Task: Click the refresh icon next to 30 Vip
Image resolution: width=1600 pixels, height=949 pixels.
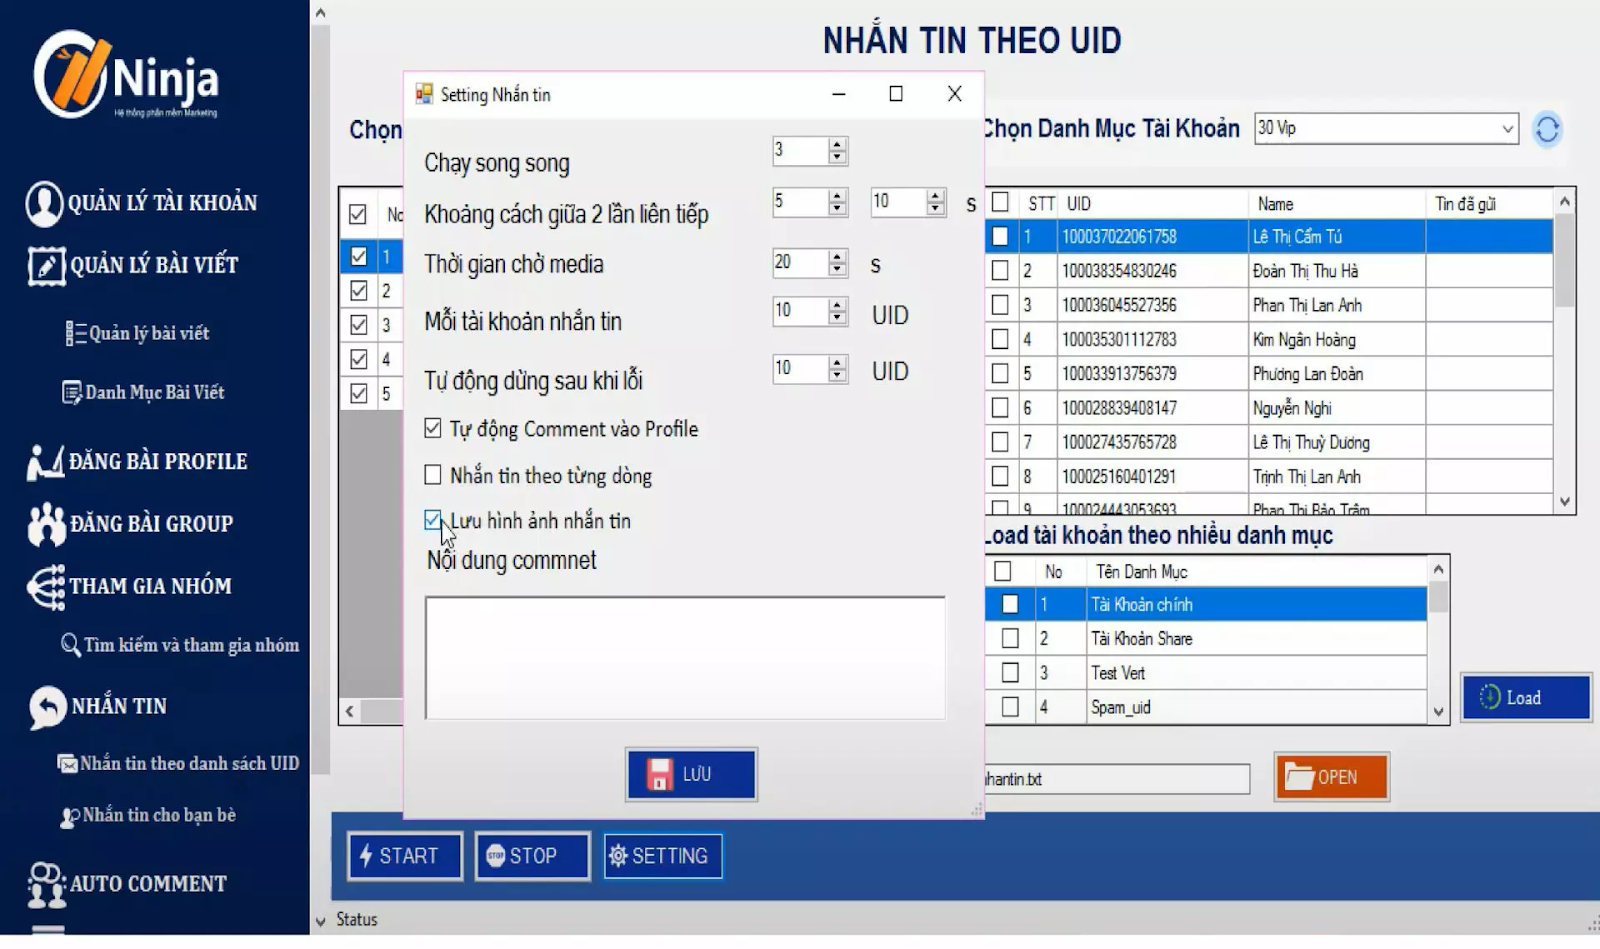Action: pyautogui.click(x=1547, y=129)
